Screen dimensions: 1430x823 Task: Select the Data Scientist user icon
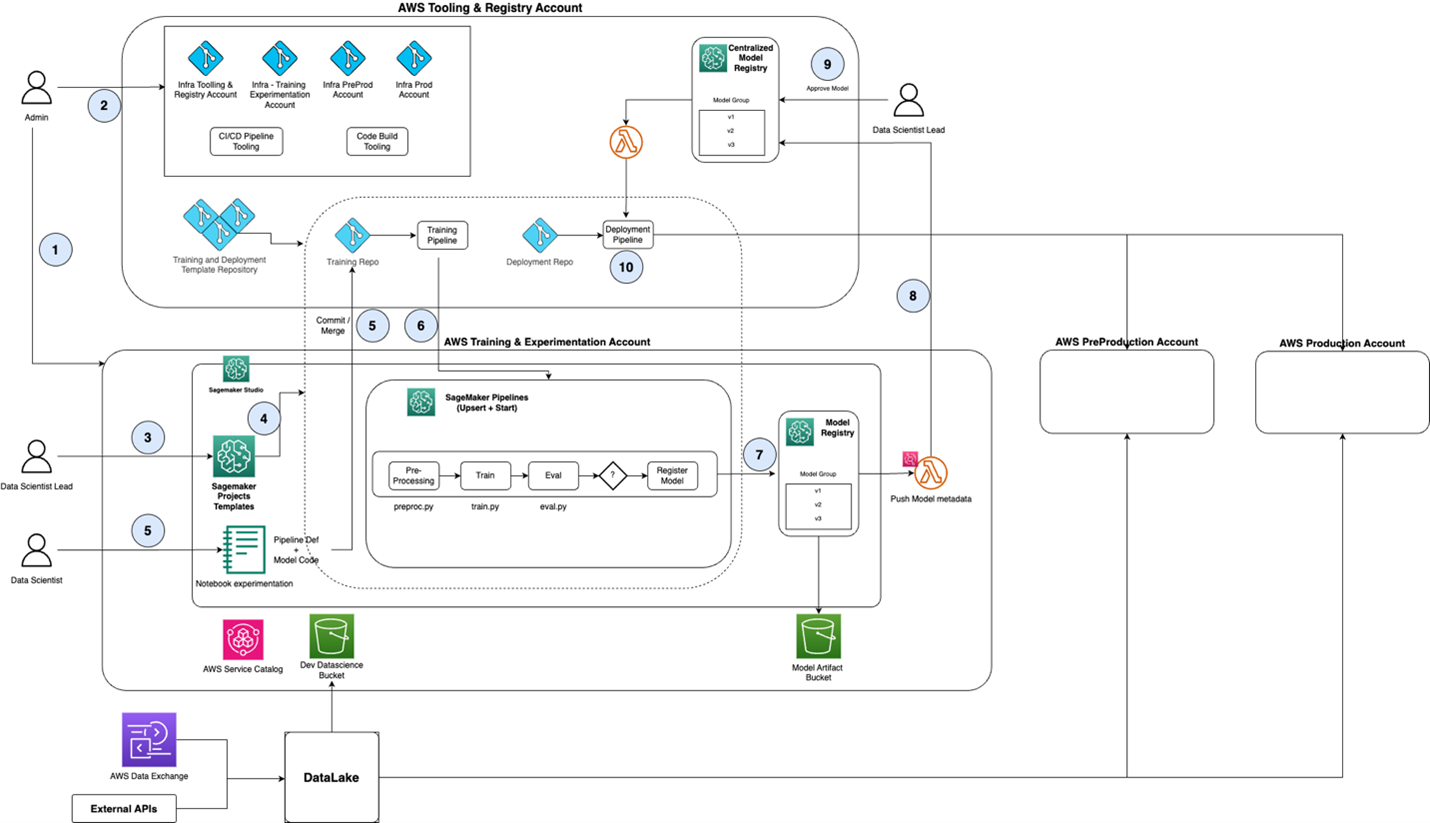(x=36, y=551)
